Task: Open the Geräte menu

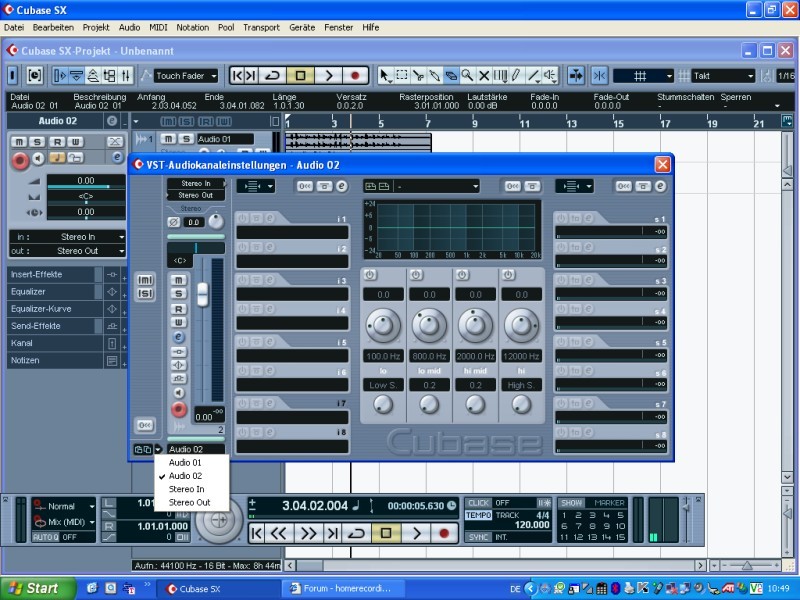Action: tap(302, 28)
